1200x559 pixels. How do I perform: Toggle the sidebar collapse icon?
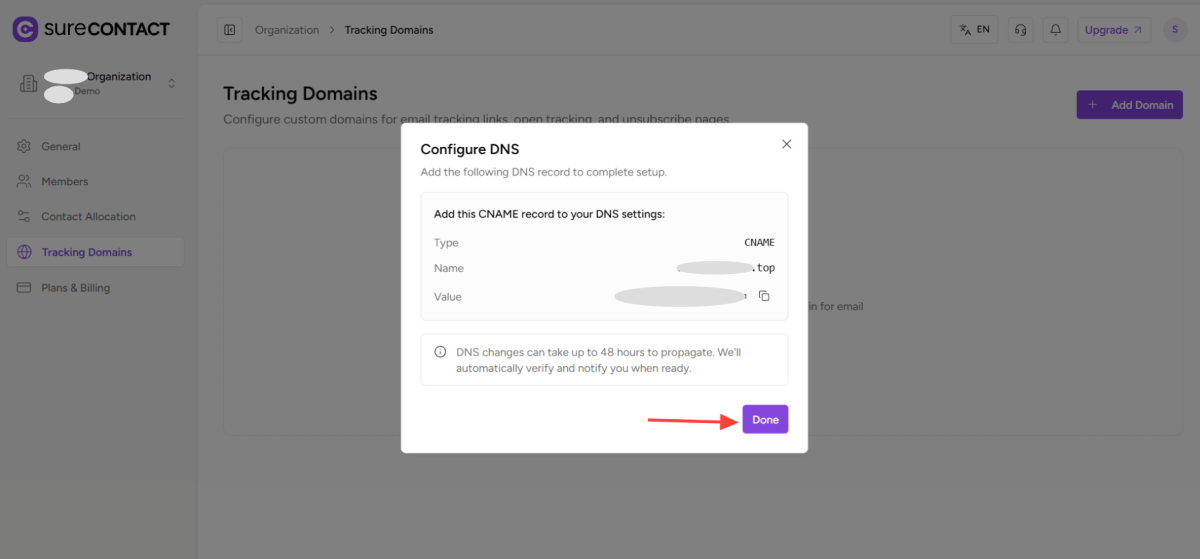tap(230, 30)
